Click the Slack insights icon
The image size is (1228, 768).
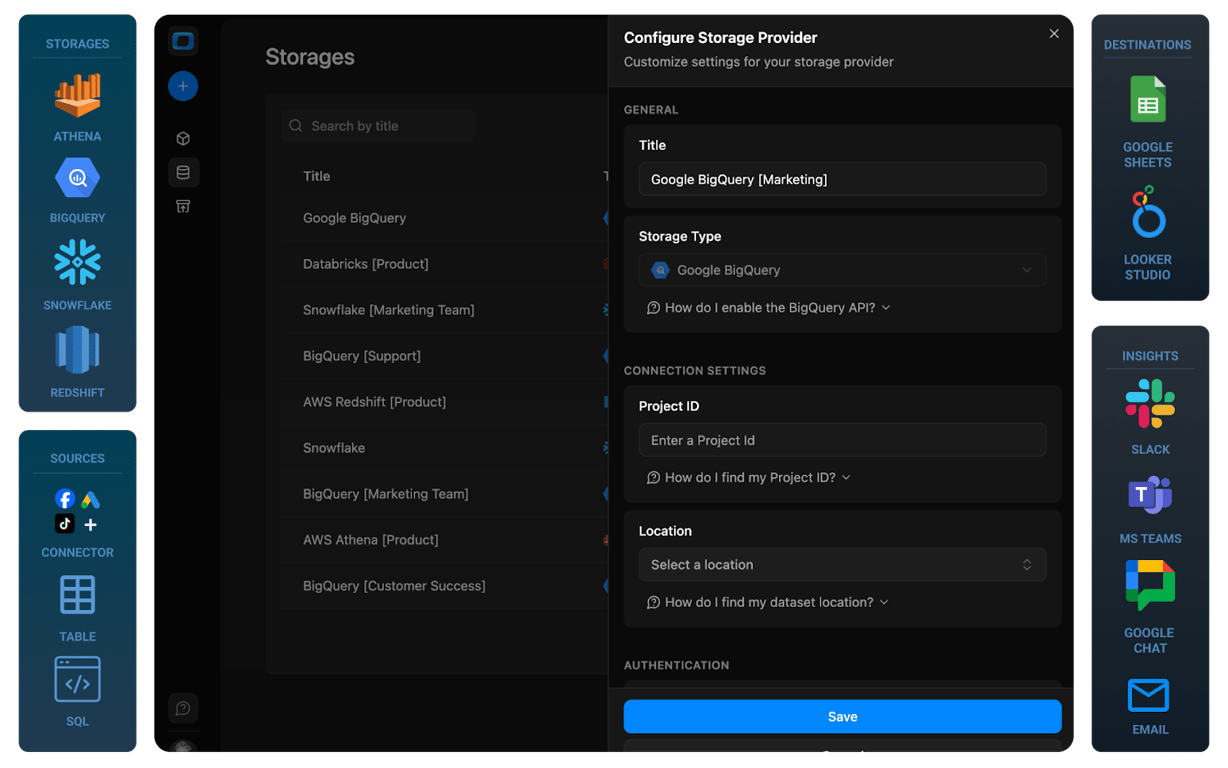tap(1150, 404)
